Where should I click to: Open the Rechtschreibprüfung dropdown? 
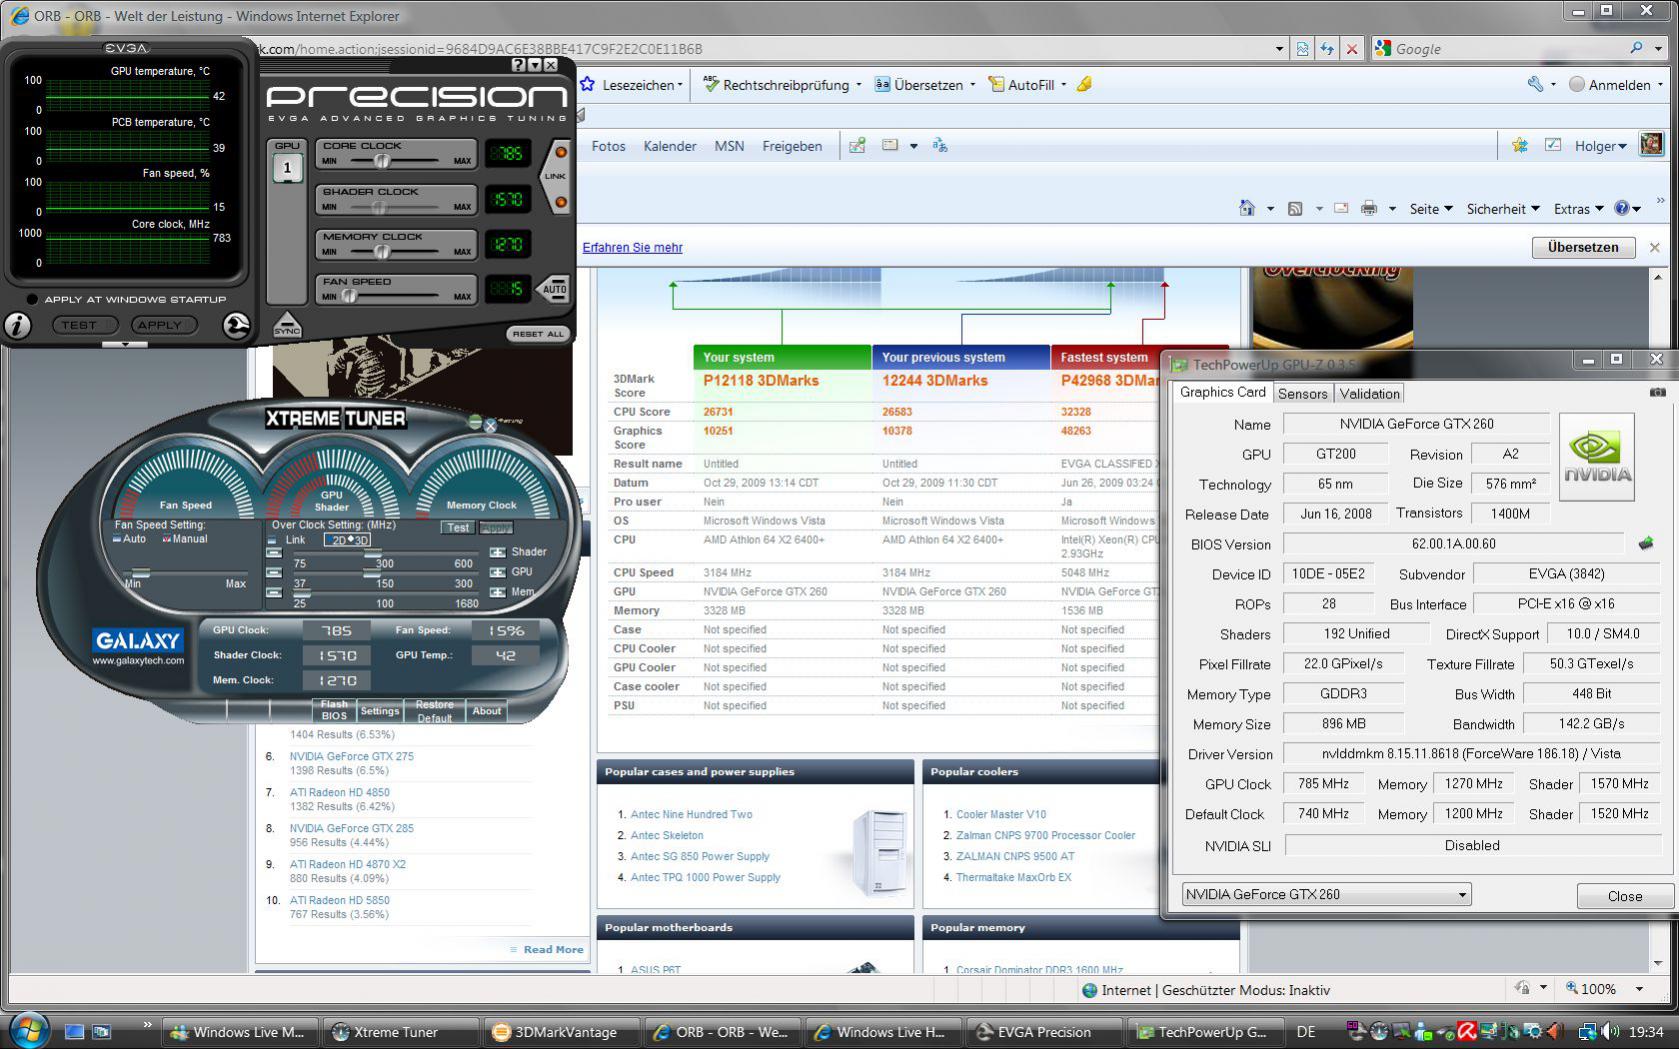click(x=858, y=85)
